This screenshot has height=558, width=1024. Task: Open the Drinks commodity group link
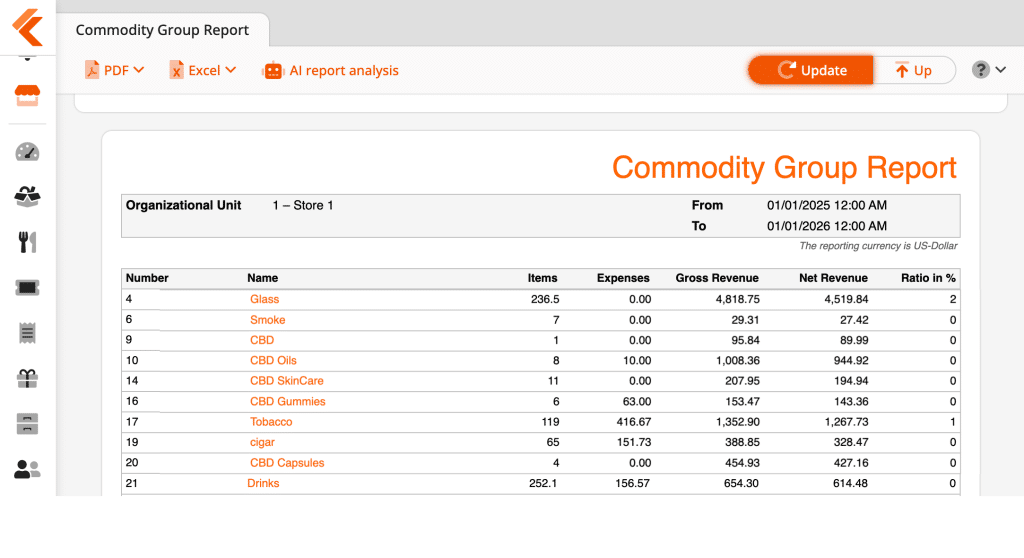(x=263, y=484)
